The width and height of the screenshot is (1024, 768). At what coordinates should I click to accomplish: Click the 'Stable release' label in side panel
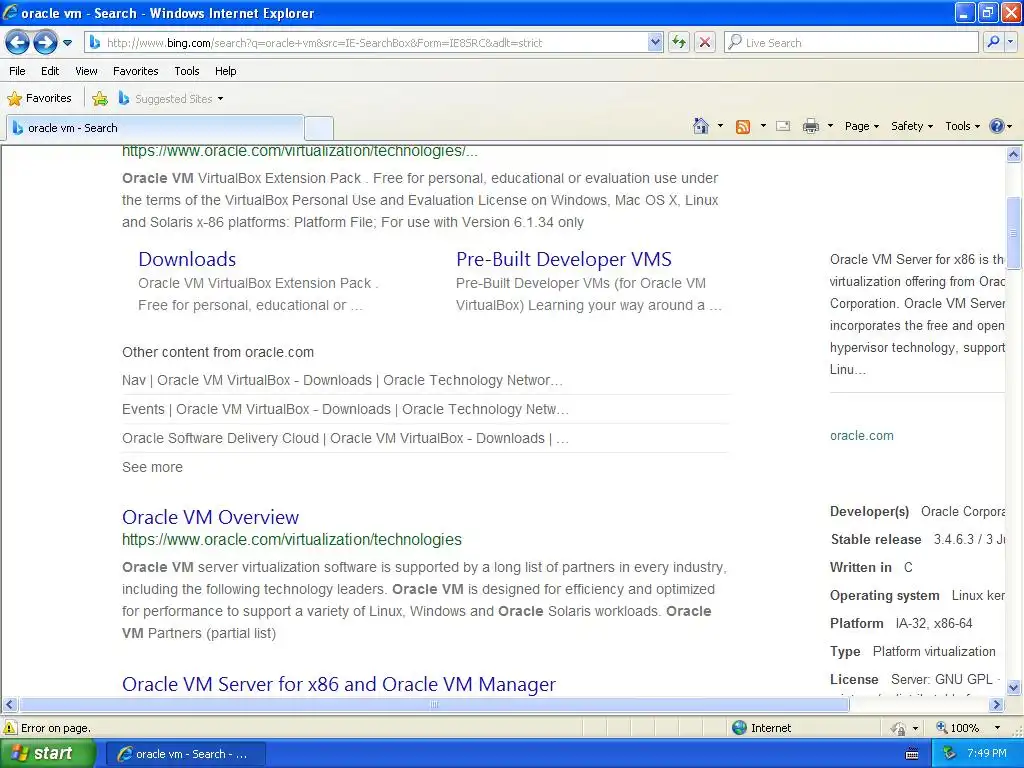[876, 539]
